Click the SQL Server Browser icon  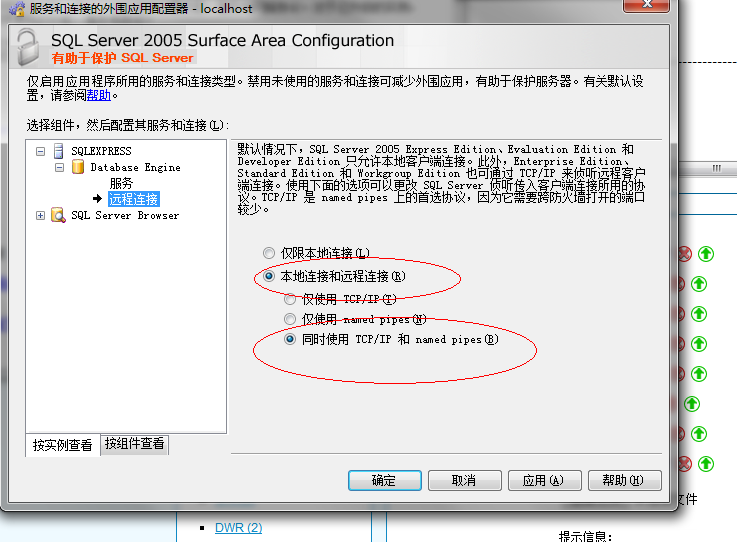tap(58, 215)
